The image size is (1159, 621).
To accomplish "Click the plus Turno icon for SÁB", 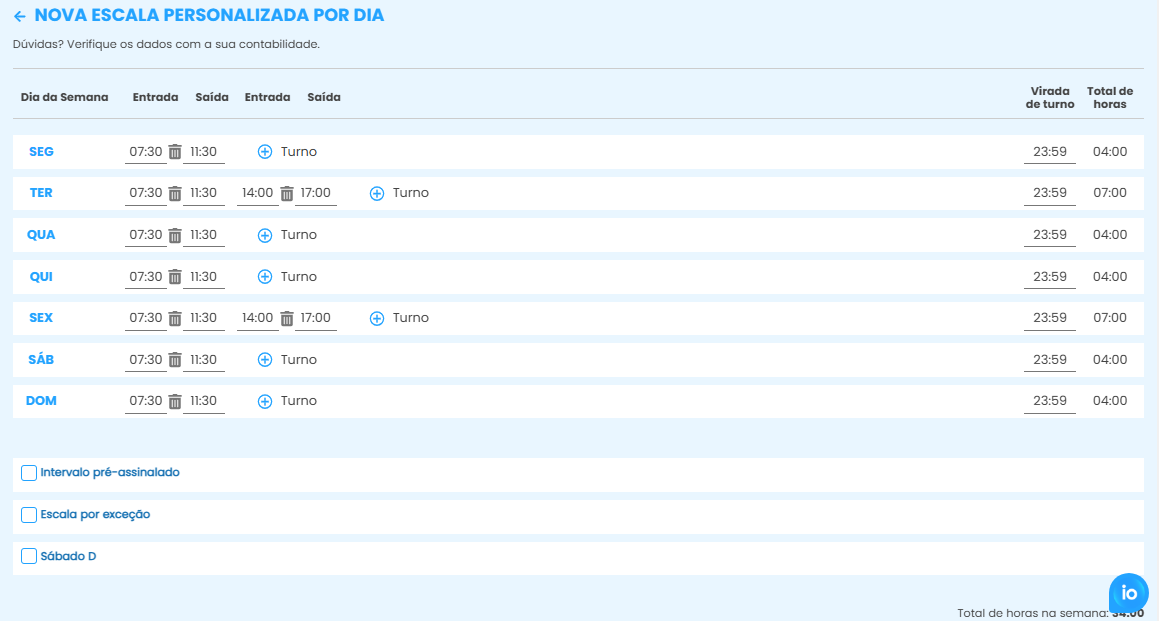I will [x=265, y=360].
